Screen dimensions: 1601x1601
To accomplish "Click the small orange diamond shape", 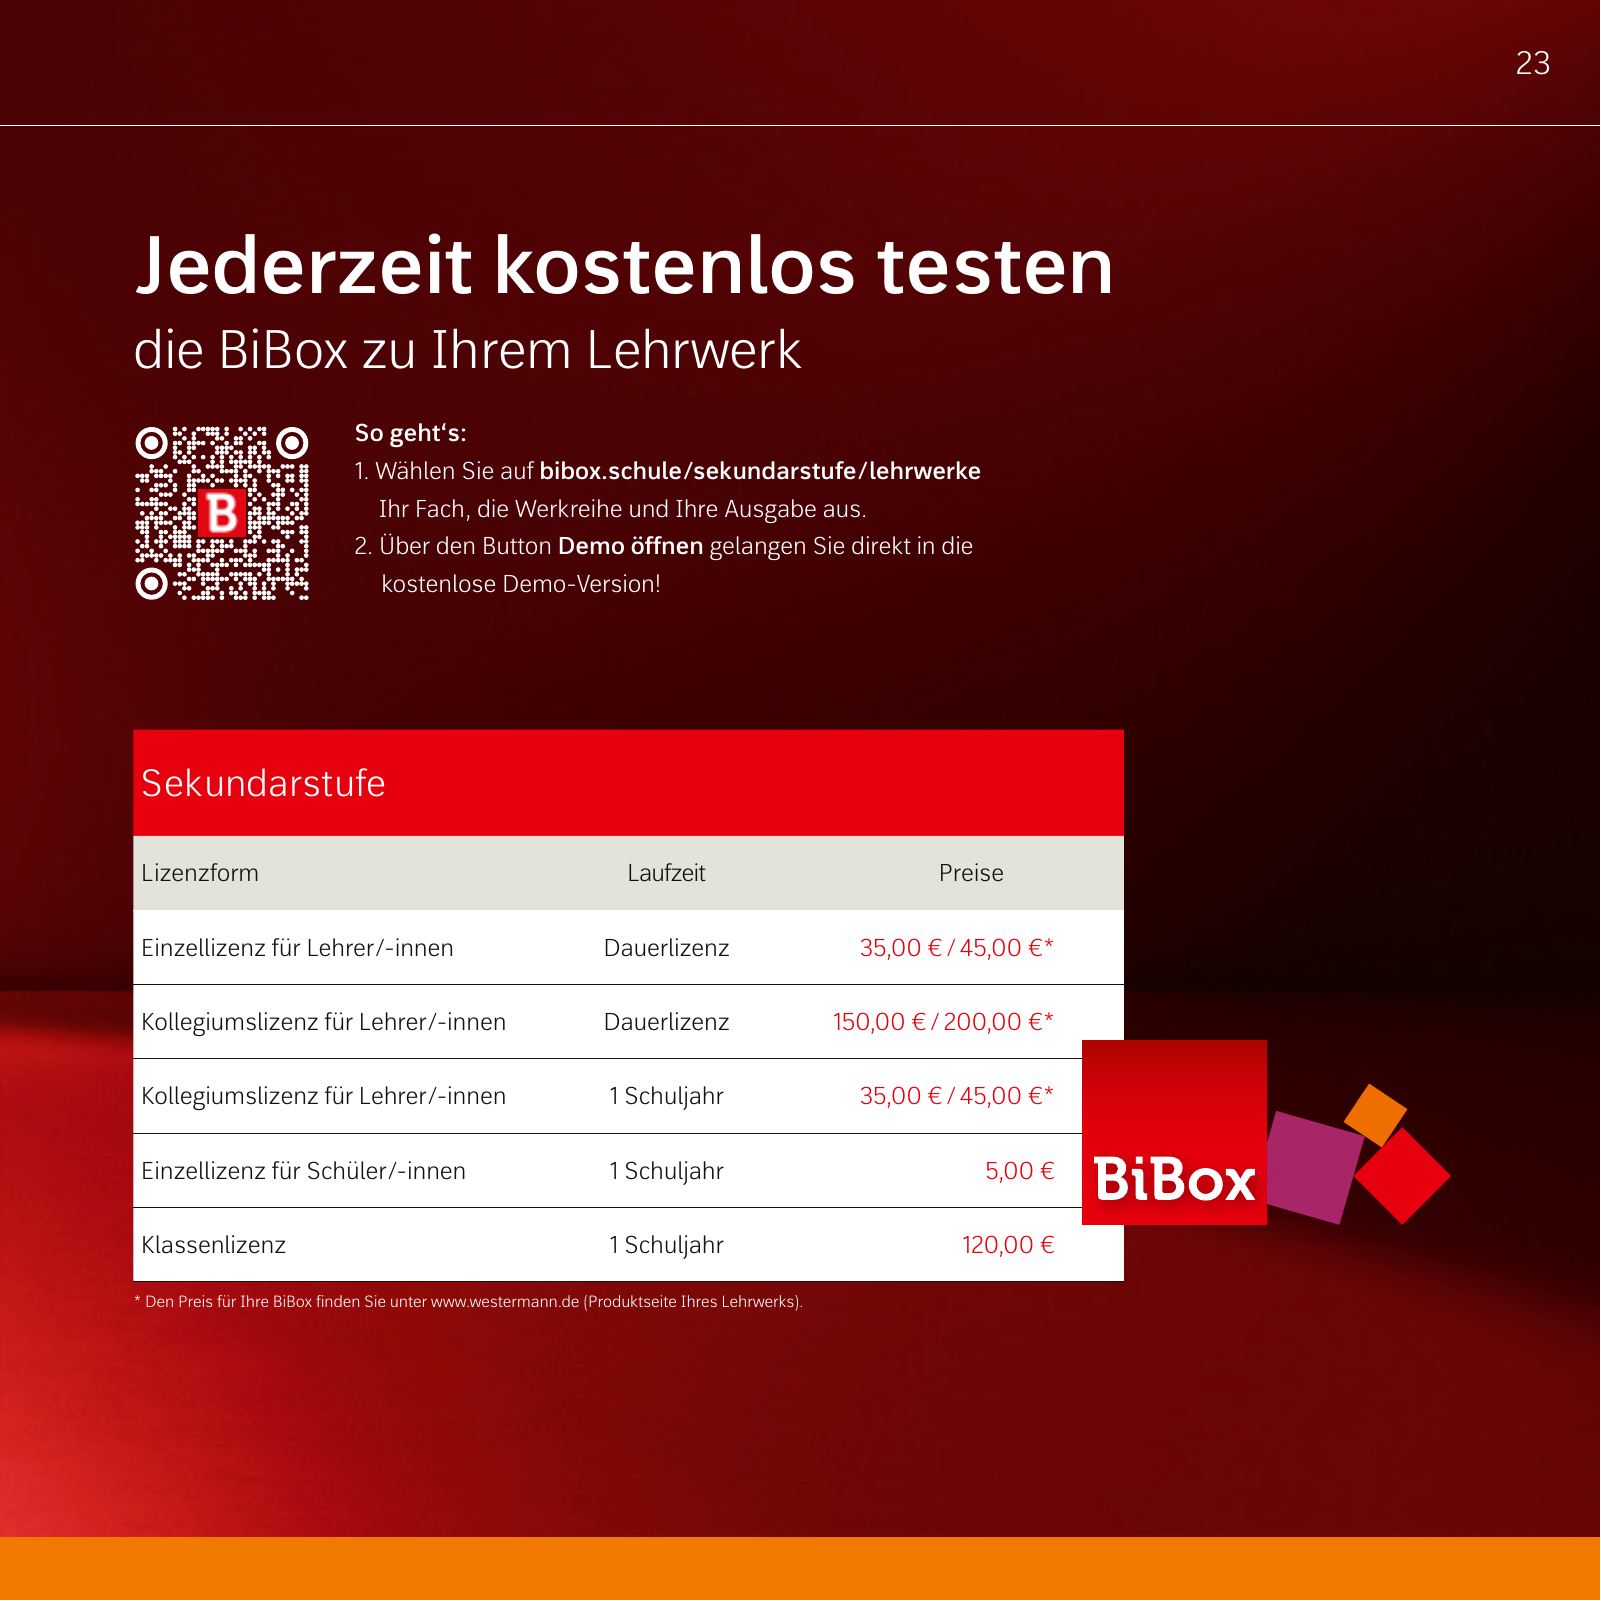I will point(1375,1114).
